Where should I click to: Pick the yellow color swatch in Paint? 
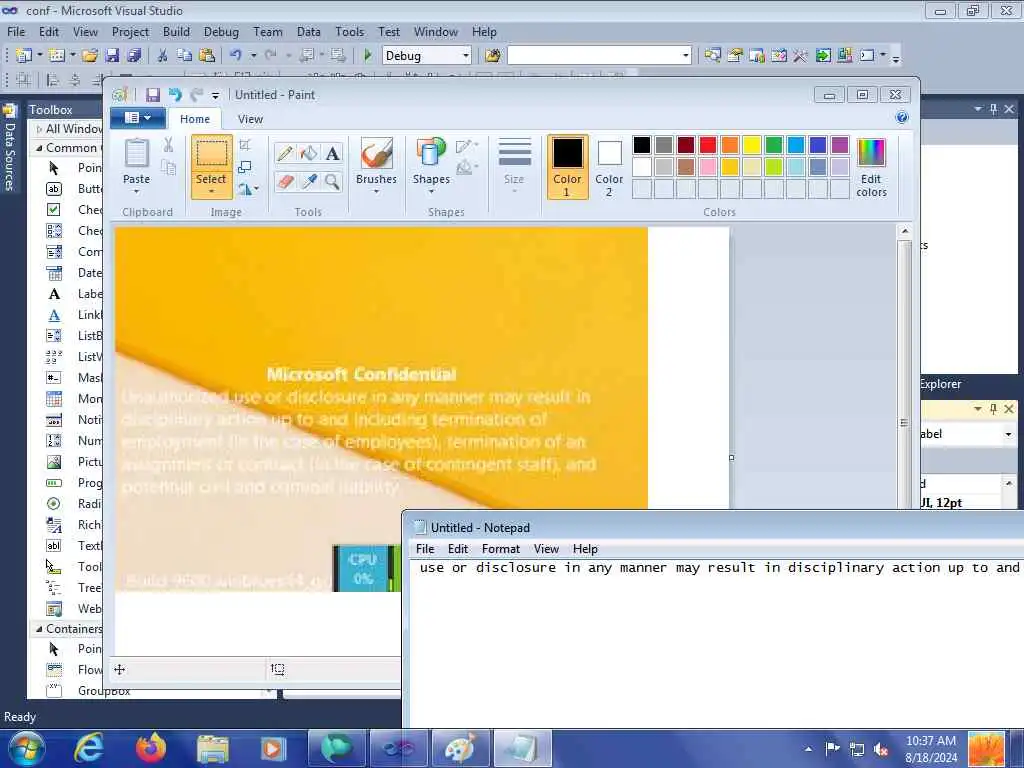tap(752, 145)
